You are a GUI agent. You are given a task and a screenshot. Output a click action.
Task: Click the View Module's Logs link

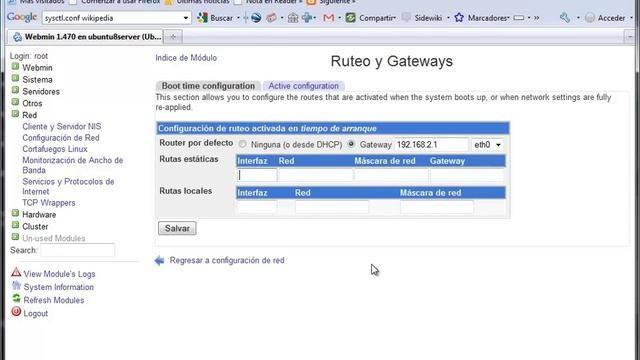point(59,274)
